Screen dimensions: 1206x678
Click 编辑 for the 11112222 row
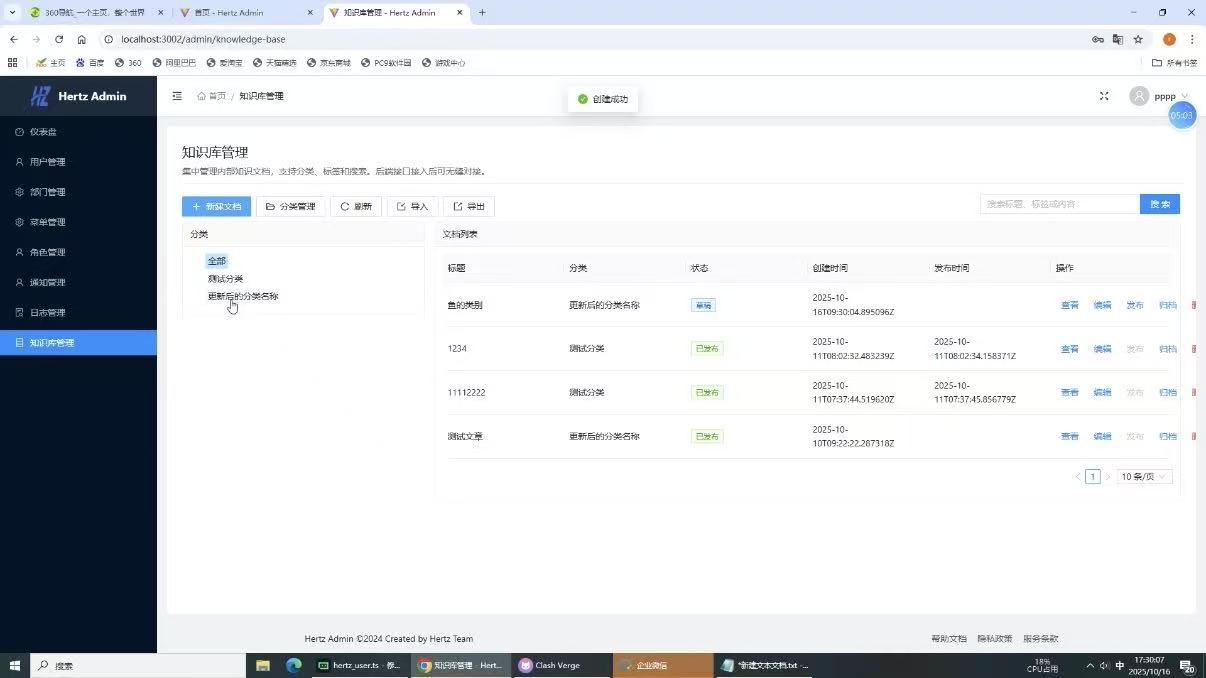coord(1102,393)
